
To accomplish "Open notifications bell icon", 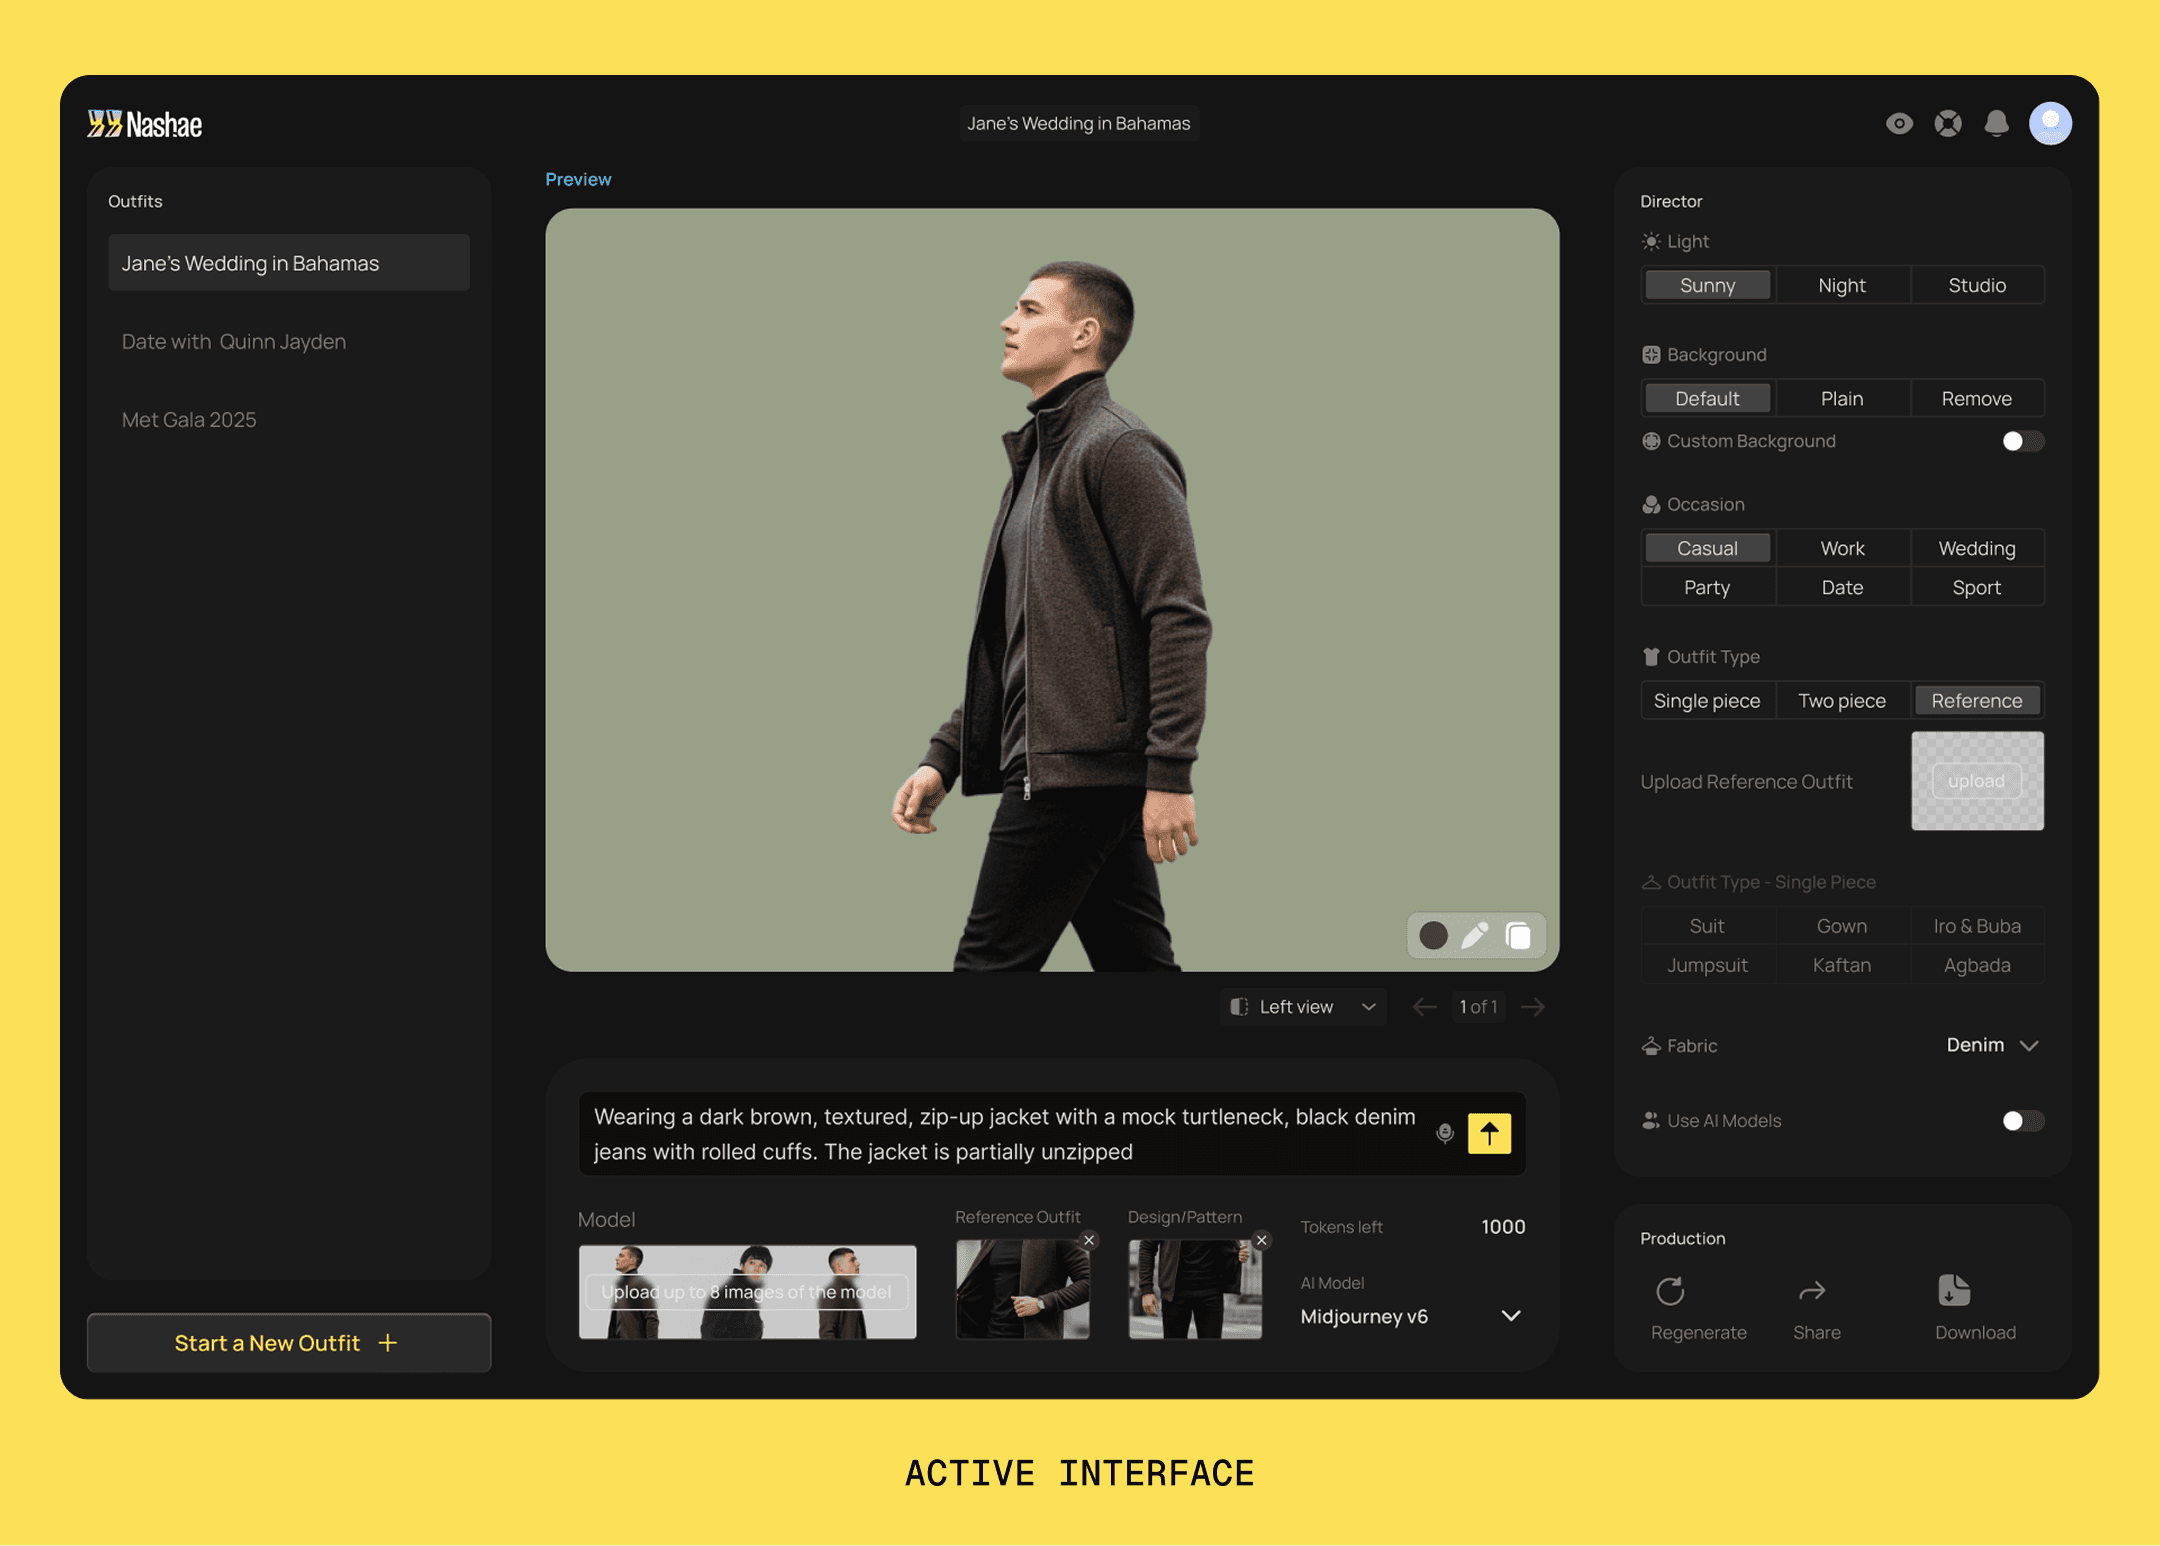I will point(1996,123).
